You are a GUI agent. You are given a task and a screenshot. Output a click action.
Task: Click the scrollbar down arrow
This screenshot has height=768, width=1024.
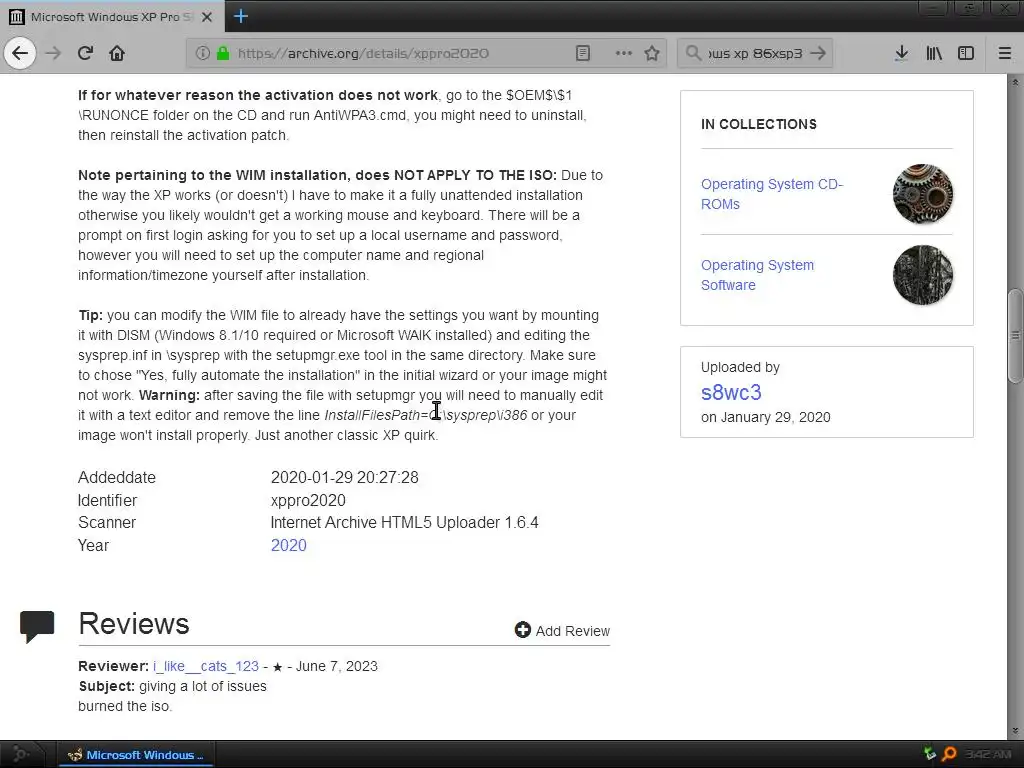coord(1015,731)
